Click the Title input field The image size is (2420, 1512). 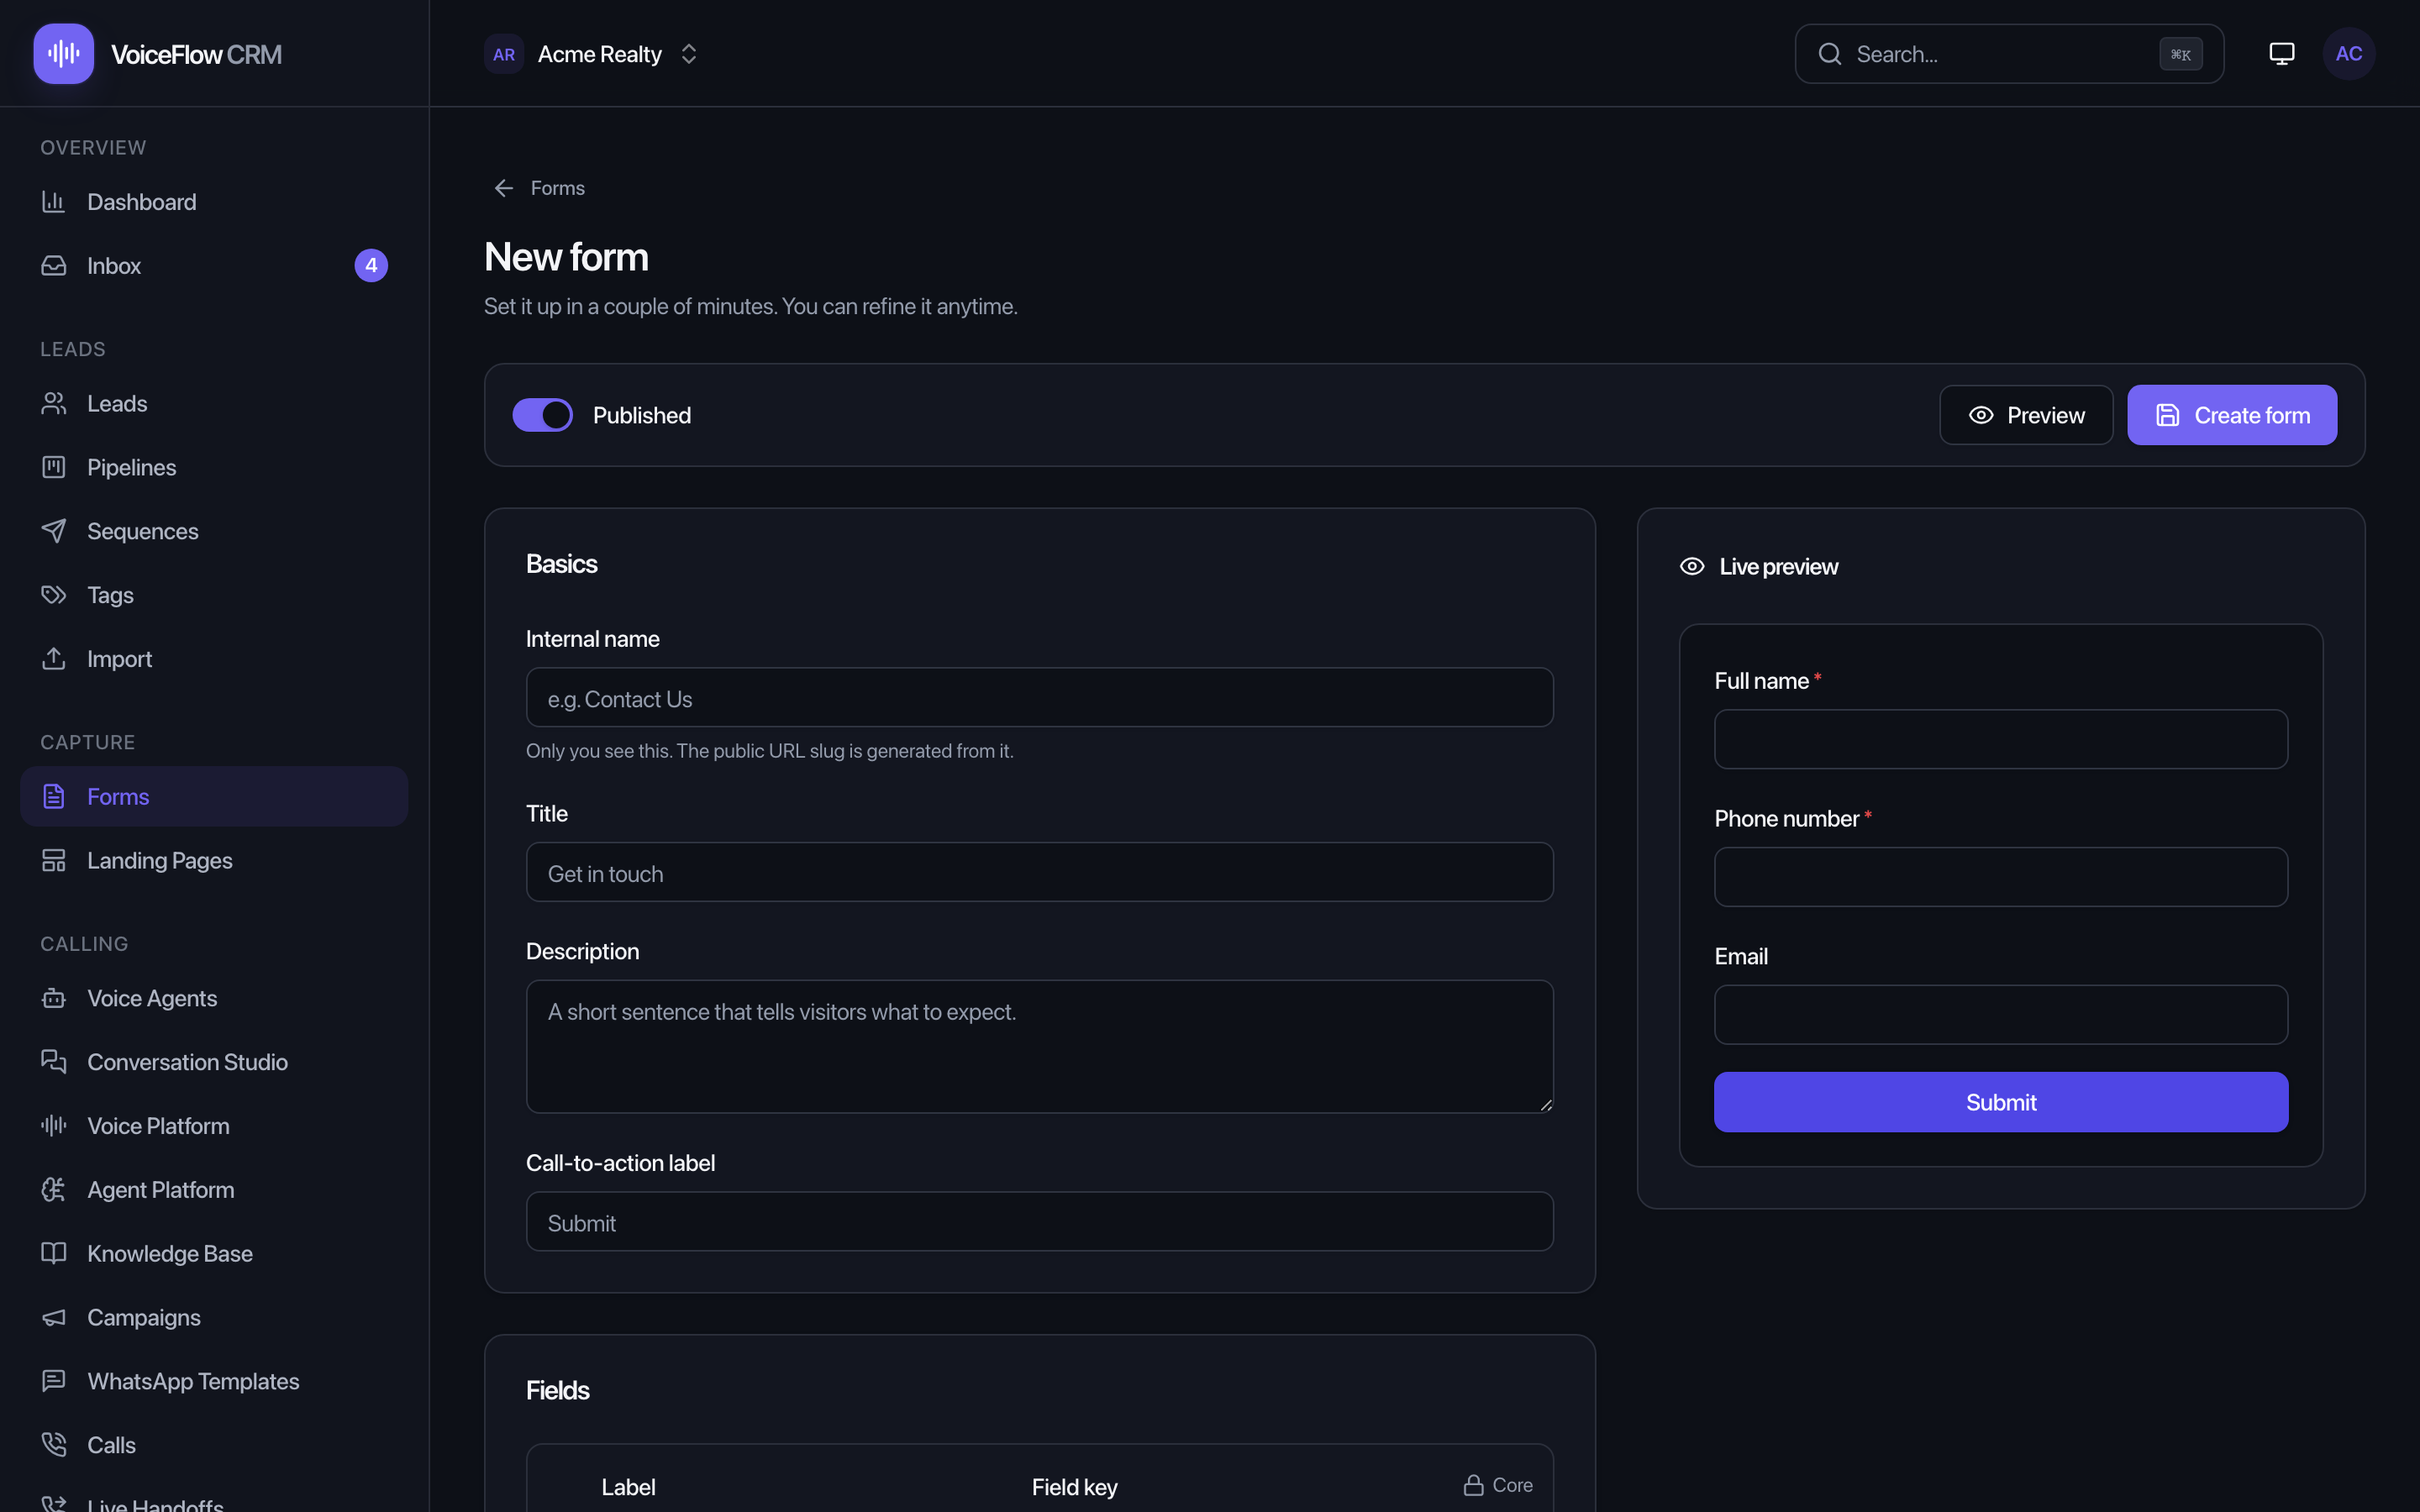click(x=1040, y=872)
